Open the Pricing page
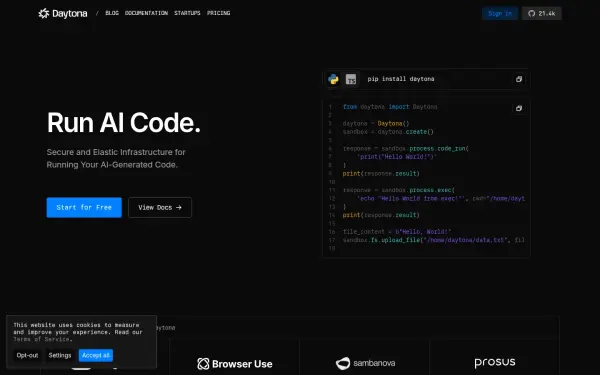This screenshot has height=375, width=600. pos(218,13)
